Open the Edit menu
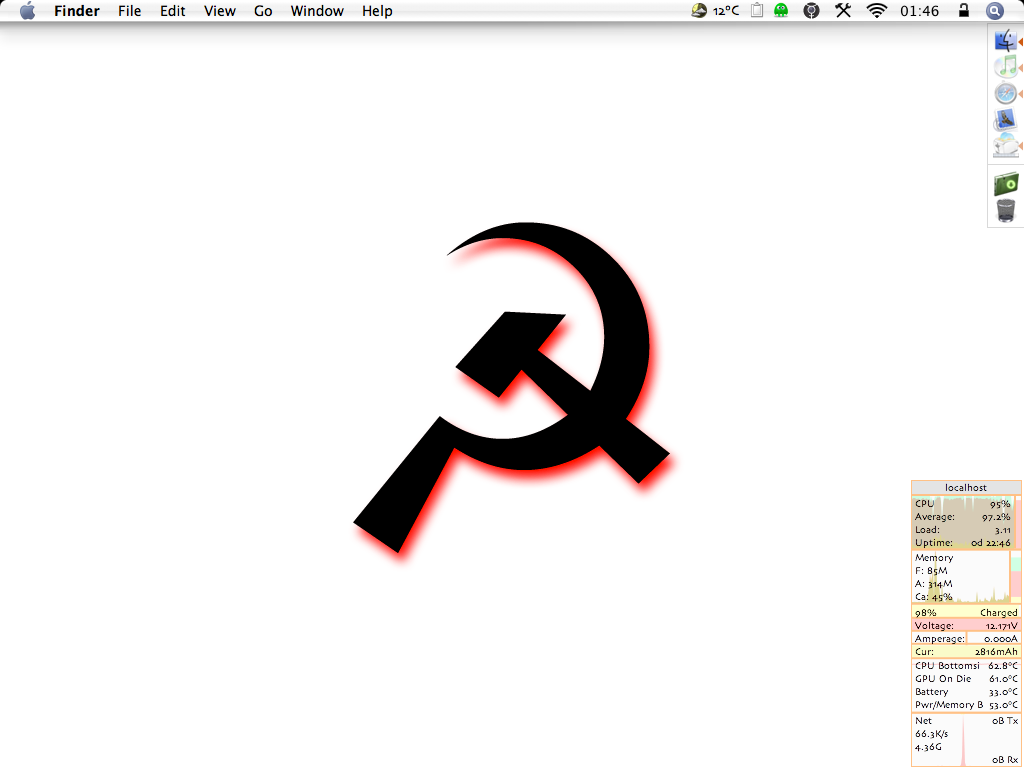 coord(172,11)
